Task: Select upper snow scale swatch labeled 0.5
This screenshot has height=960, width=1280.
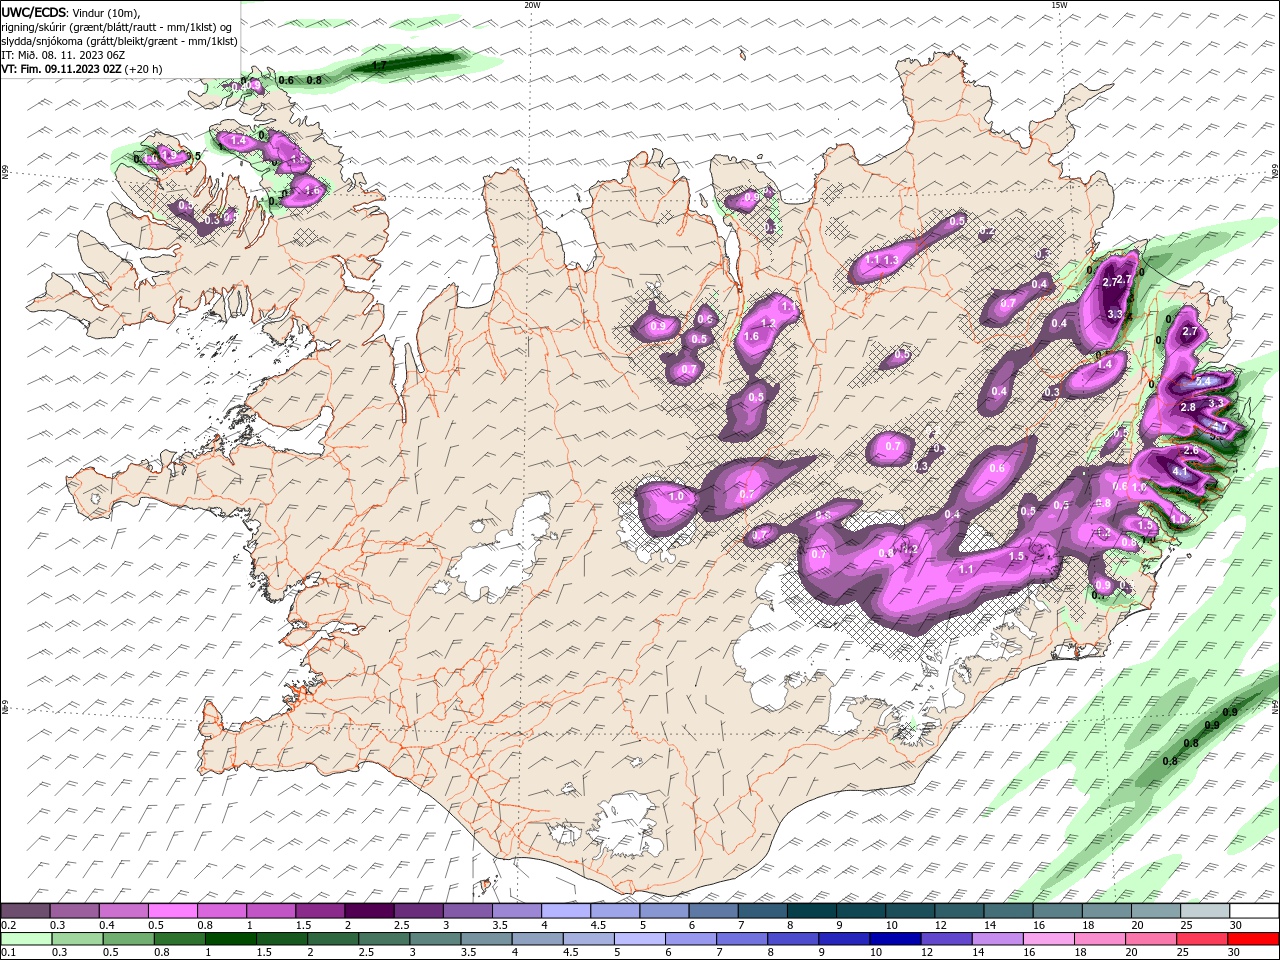Action: [x=172, y=911]
